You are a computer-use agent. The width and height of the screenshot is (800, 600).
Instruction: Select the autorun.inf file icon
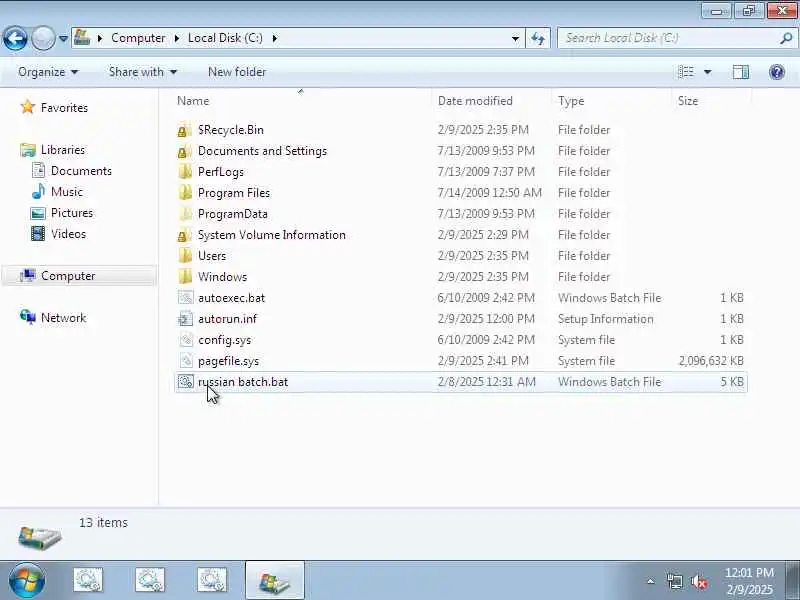(186, 318)
